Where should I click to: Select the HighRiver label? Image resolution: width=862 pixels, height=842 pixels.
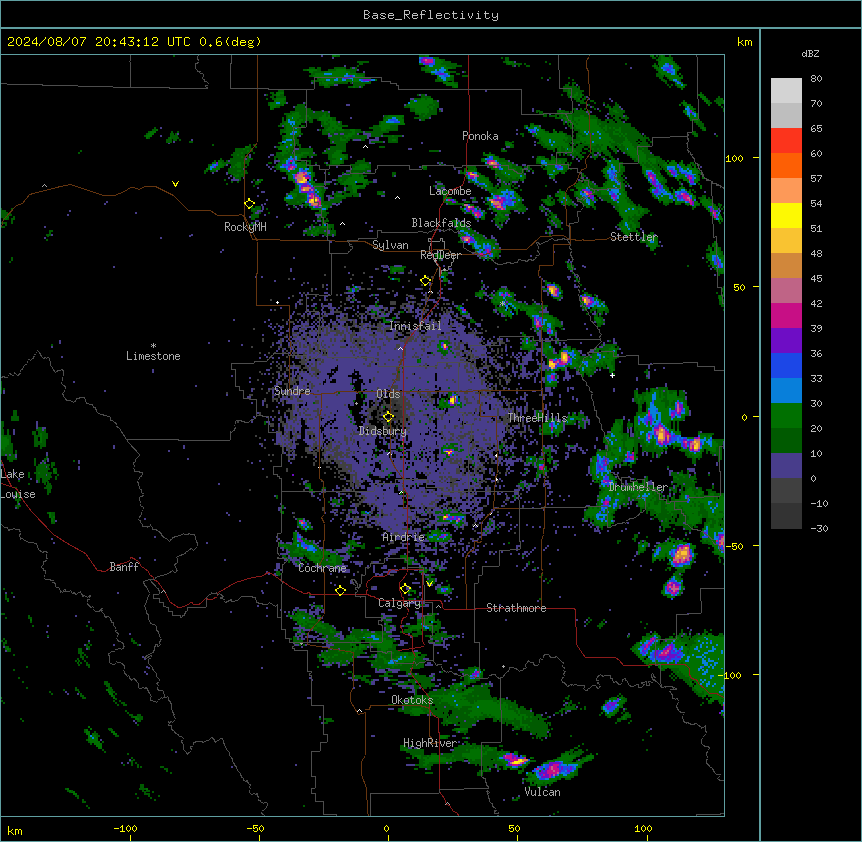pyautogui.click(x=430, y=743)
